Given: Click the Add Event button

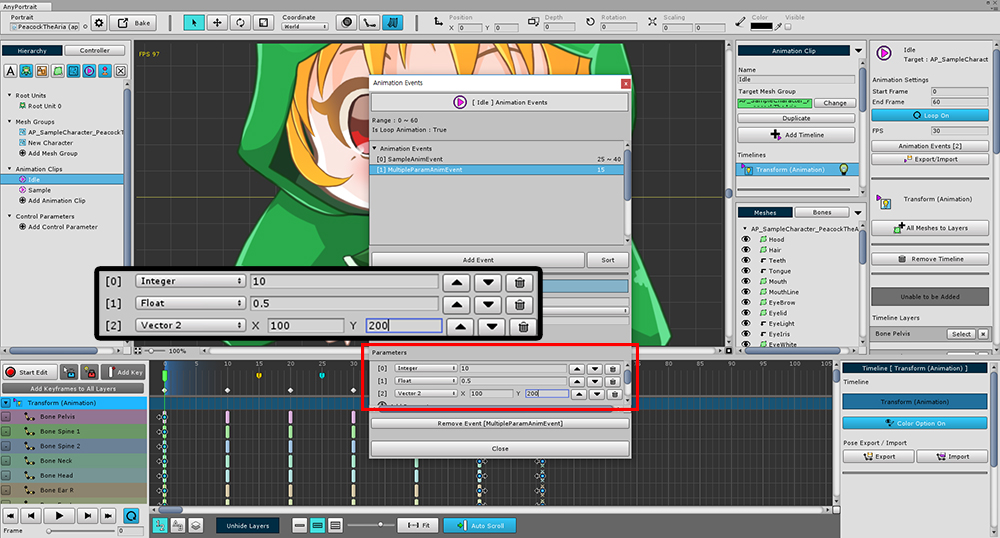Looking at the screenshot, I should pos(478,260).
